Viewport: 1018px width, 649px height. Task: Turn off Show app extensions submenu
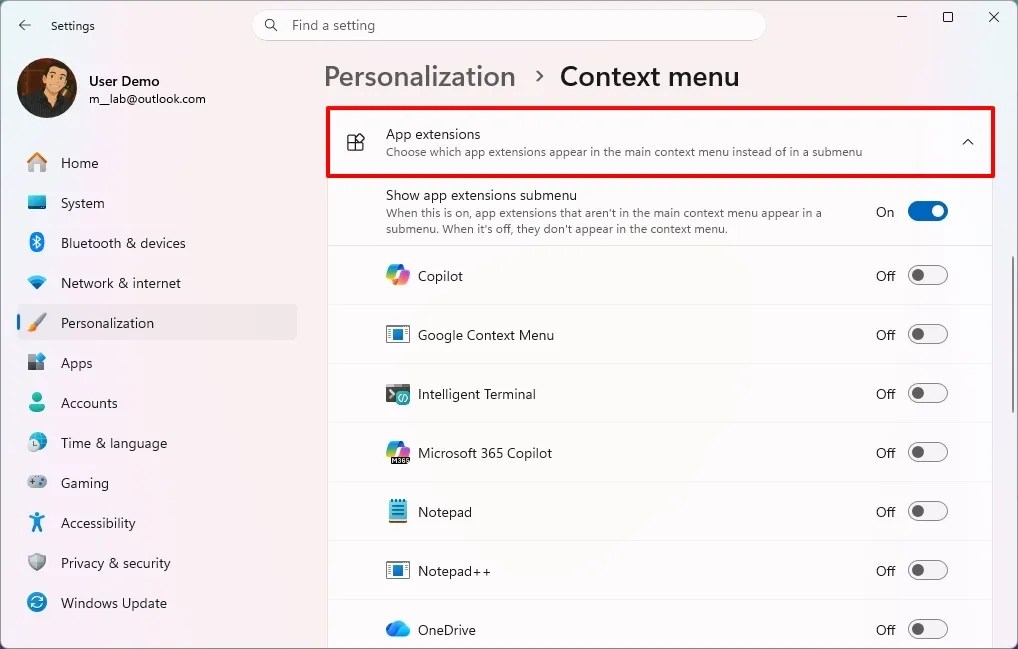coord(927,212)
